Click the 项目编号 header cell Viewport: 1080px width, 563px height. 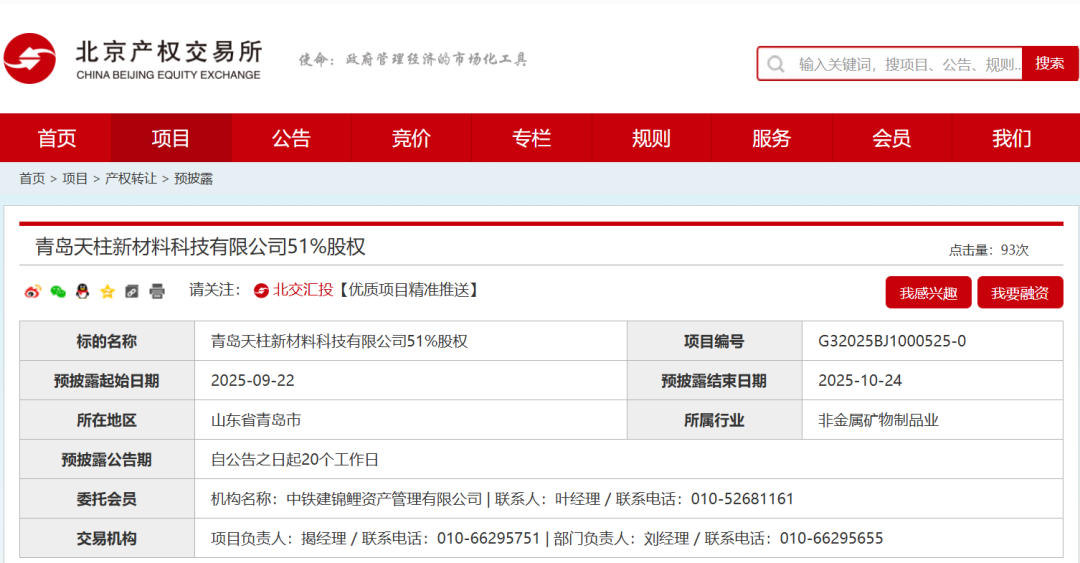coord(714,341)
